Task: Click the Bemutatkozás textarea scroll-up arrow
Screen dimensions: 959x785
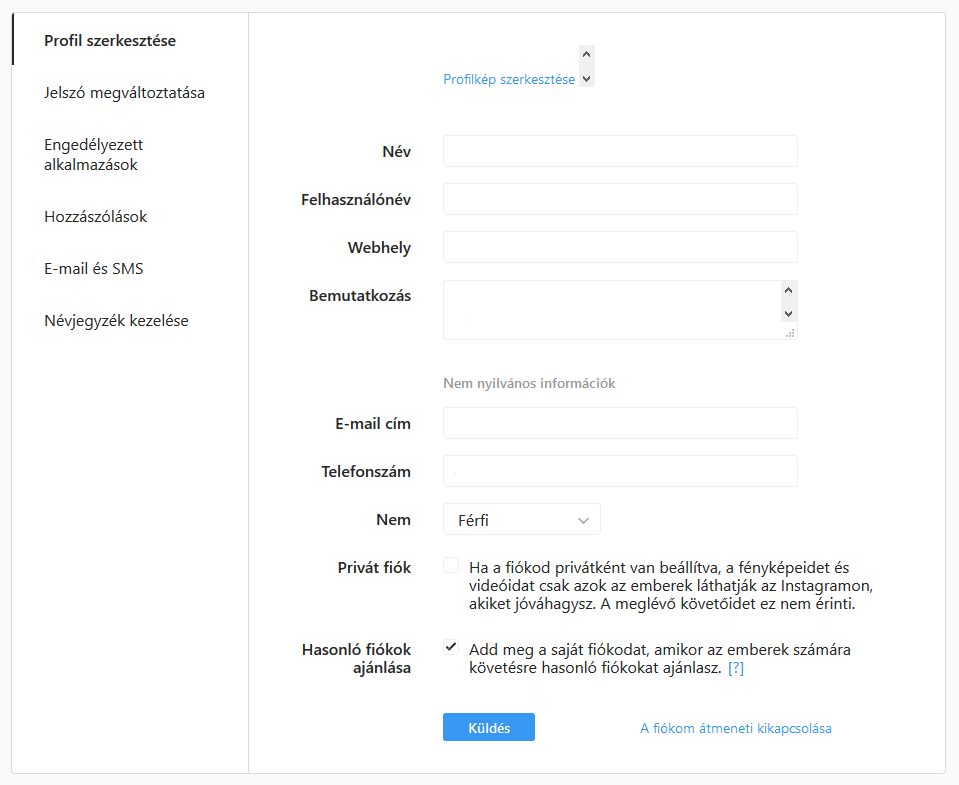Action: (788, 290)
